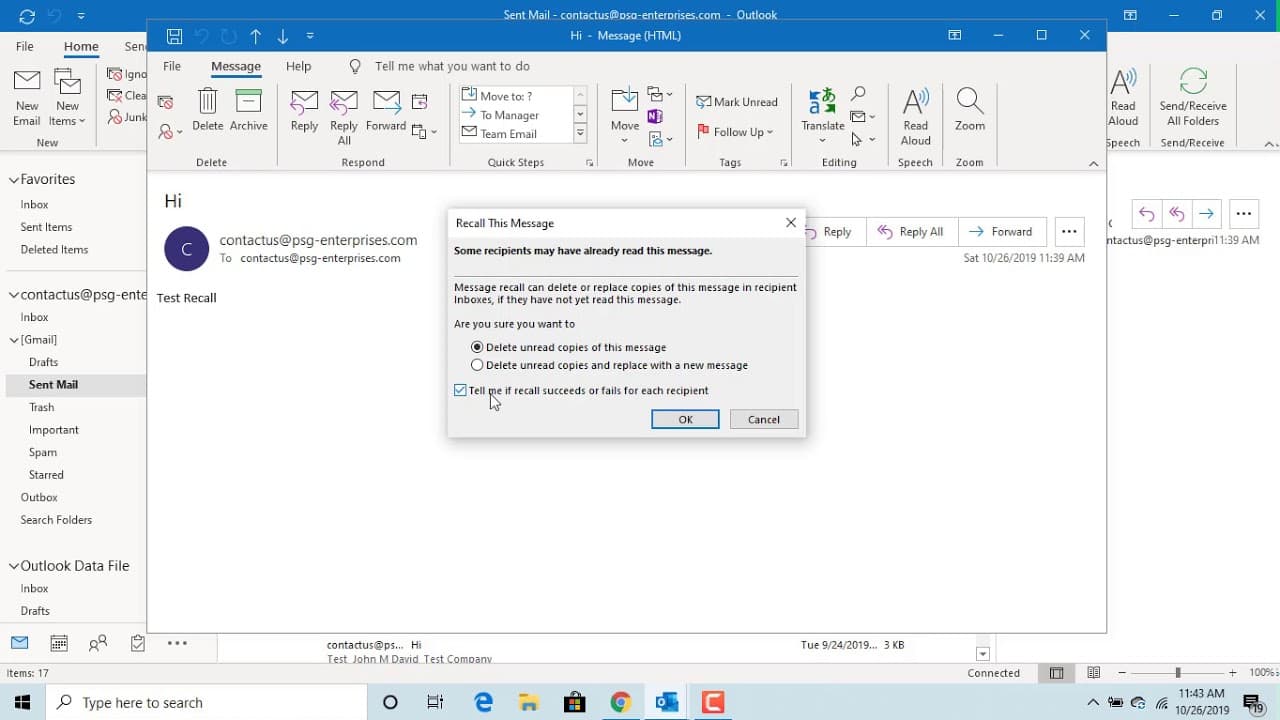Click Reply button in message header
Image resolution: width=1280 pixels, height=720 pixels.
(x=828, y=231)
